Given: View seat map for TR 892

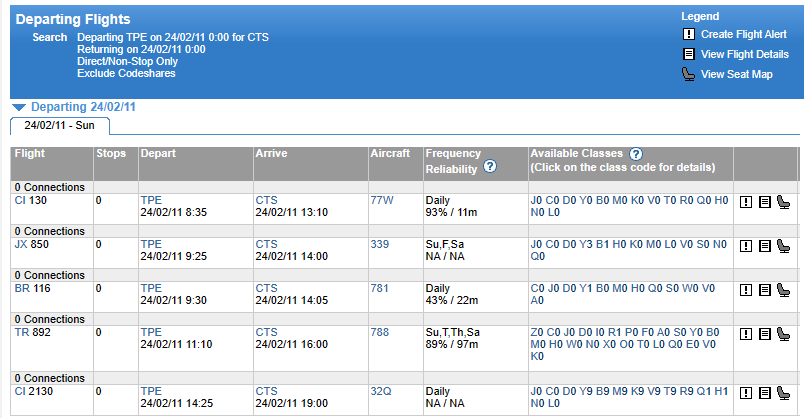Looking at the screenshot, I should (783, 334).
